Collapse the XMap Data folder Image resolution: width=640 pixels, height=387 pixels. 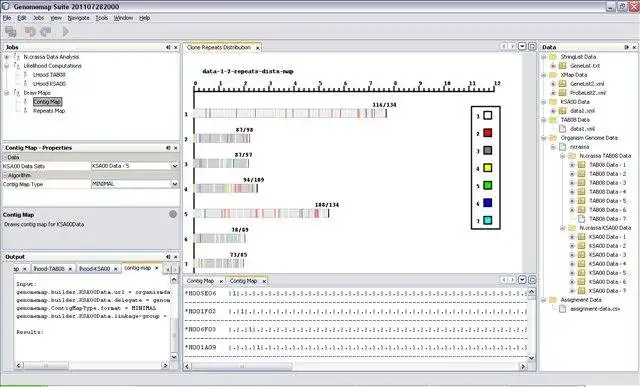(x=544, y=75)
